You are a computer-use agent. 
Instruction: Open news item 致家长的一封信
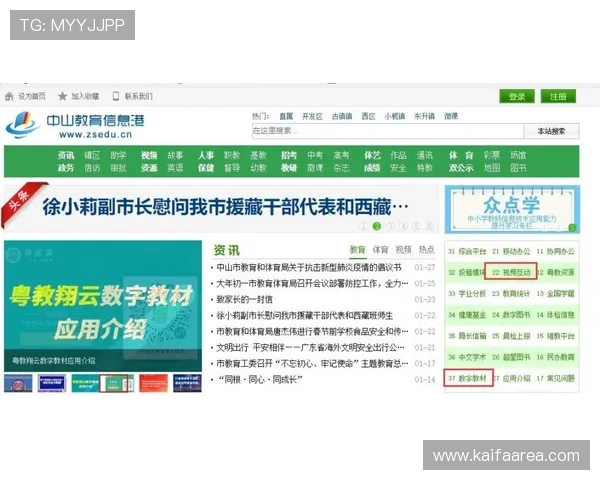click(x=244, y=299)
